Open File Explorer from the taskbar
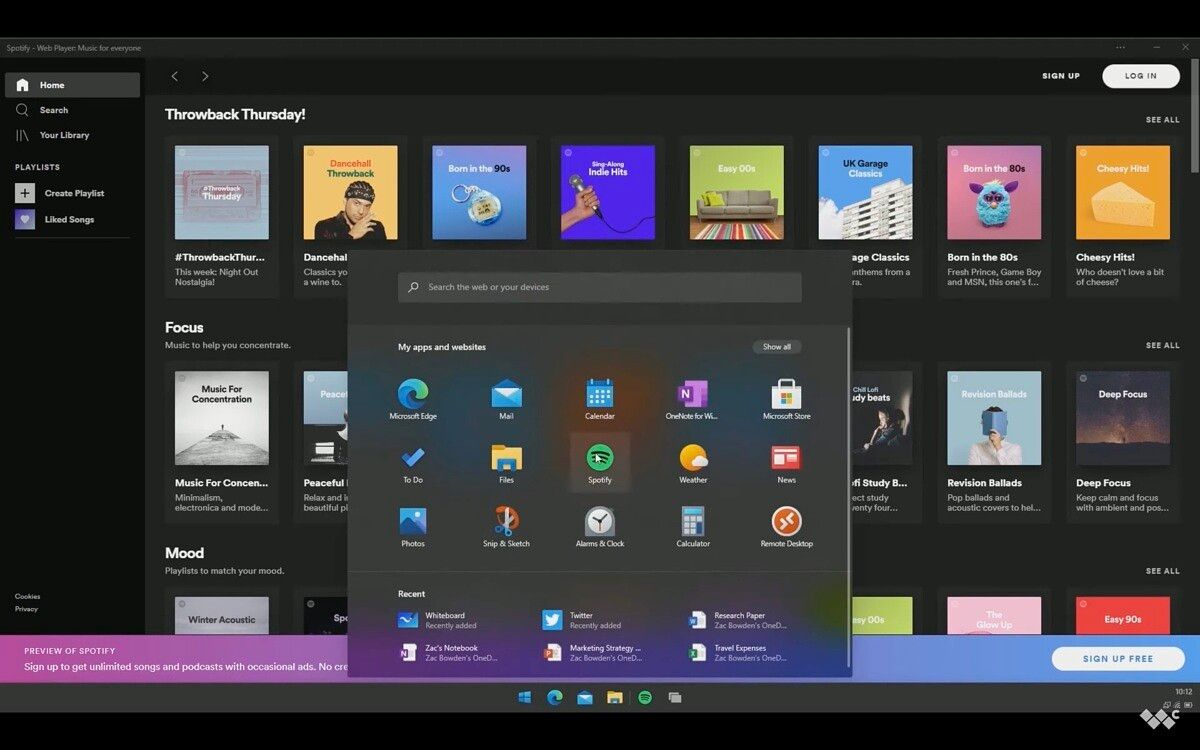The height and width of the screenshot is (750, 1200). [x=614, y=697]
